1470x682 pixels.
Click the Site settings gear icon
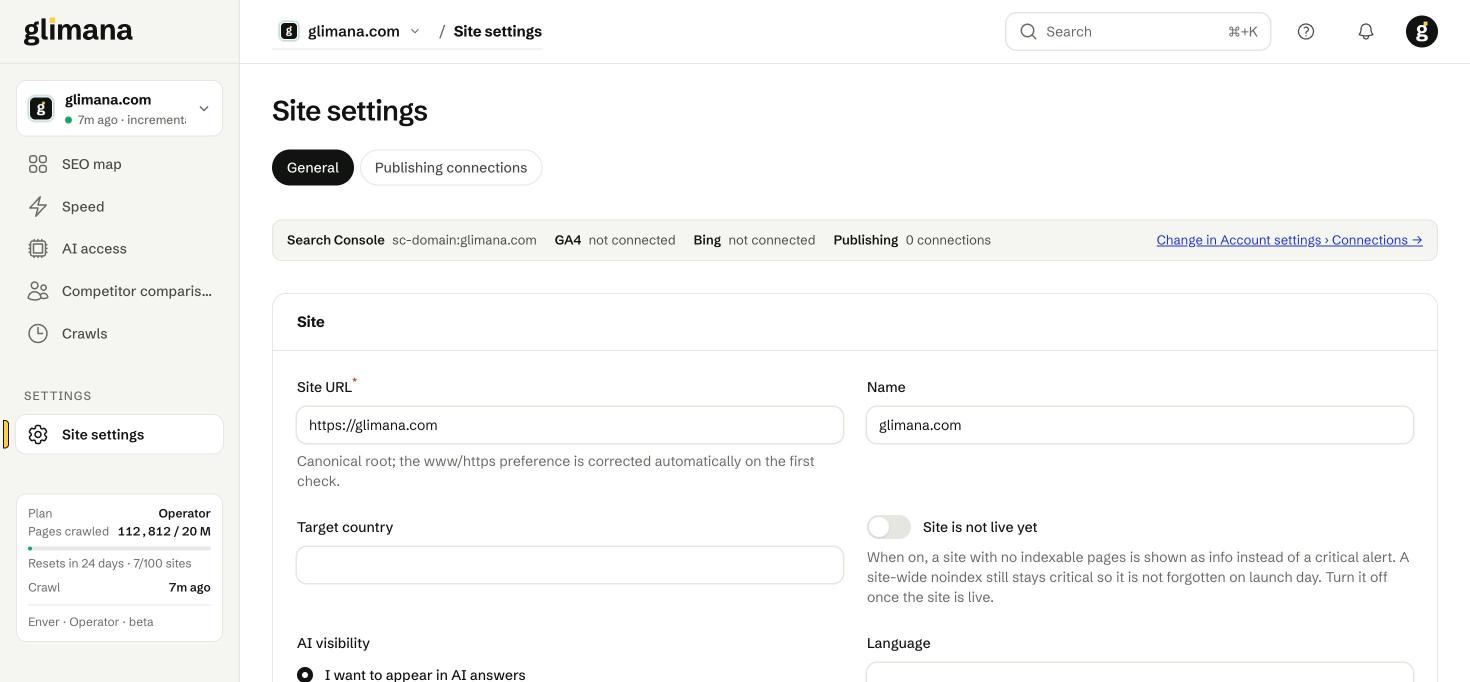38,434
